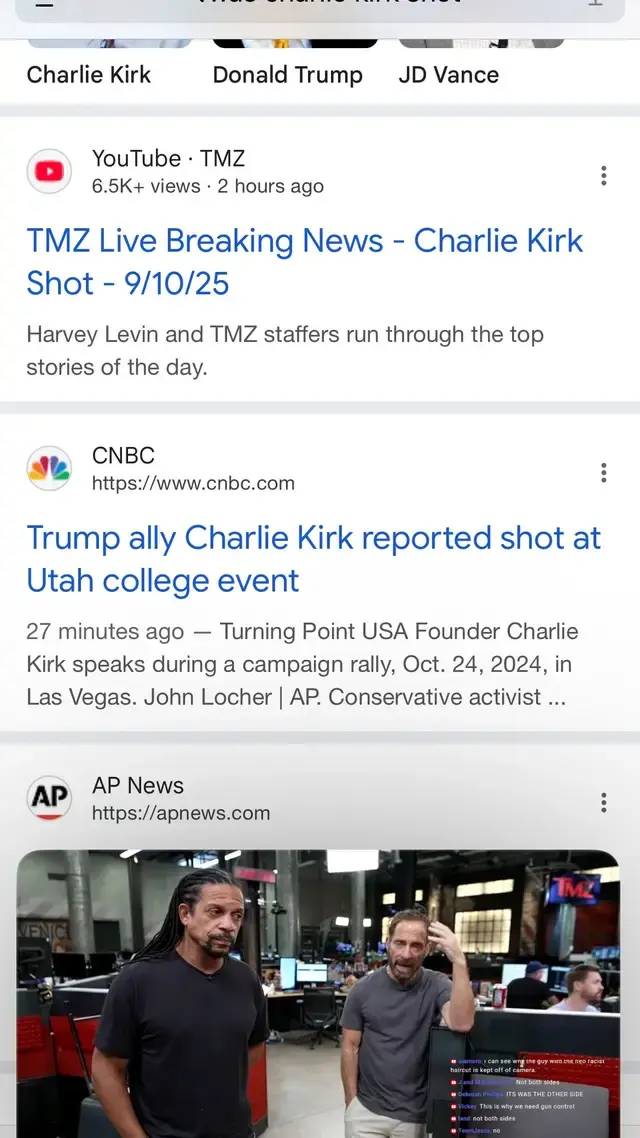Tap the AP News logo icon
This screenshot has width=640, height=1138.
pos(49,798)
